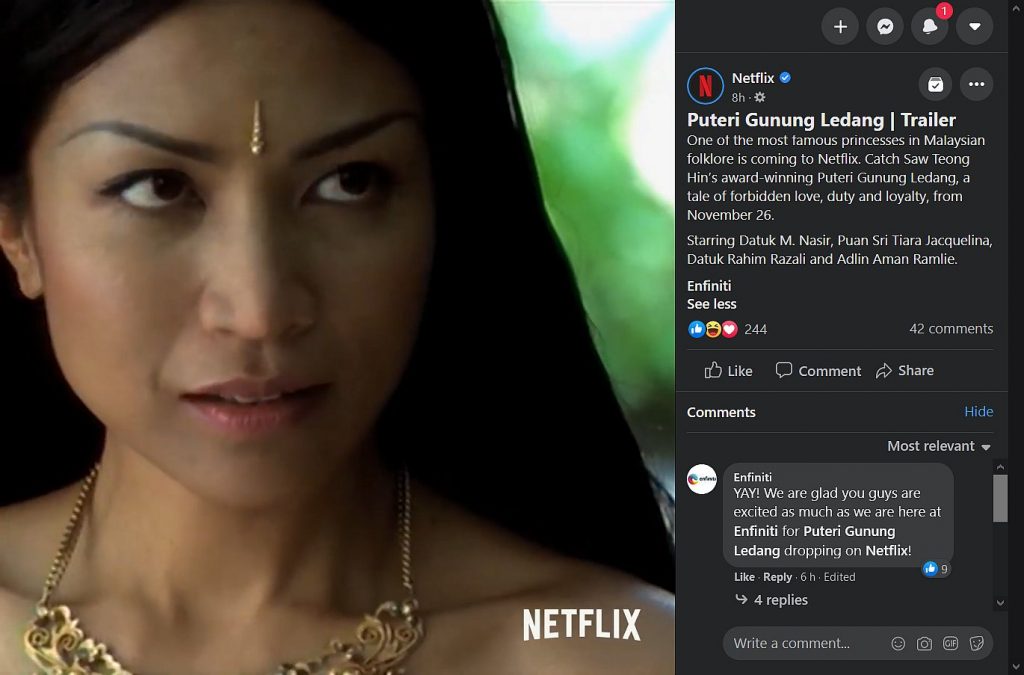Screen dimensions: 1024x675
Task: Share the Puteri Gunung Ledang trailer
Action: (904, 371)
